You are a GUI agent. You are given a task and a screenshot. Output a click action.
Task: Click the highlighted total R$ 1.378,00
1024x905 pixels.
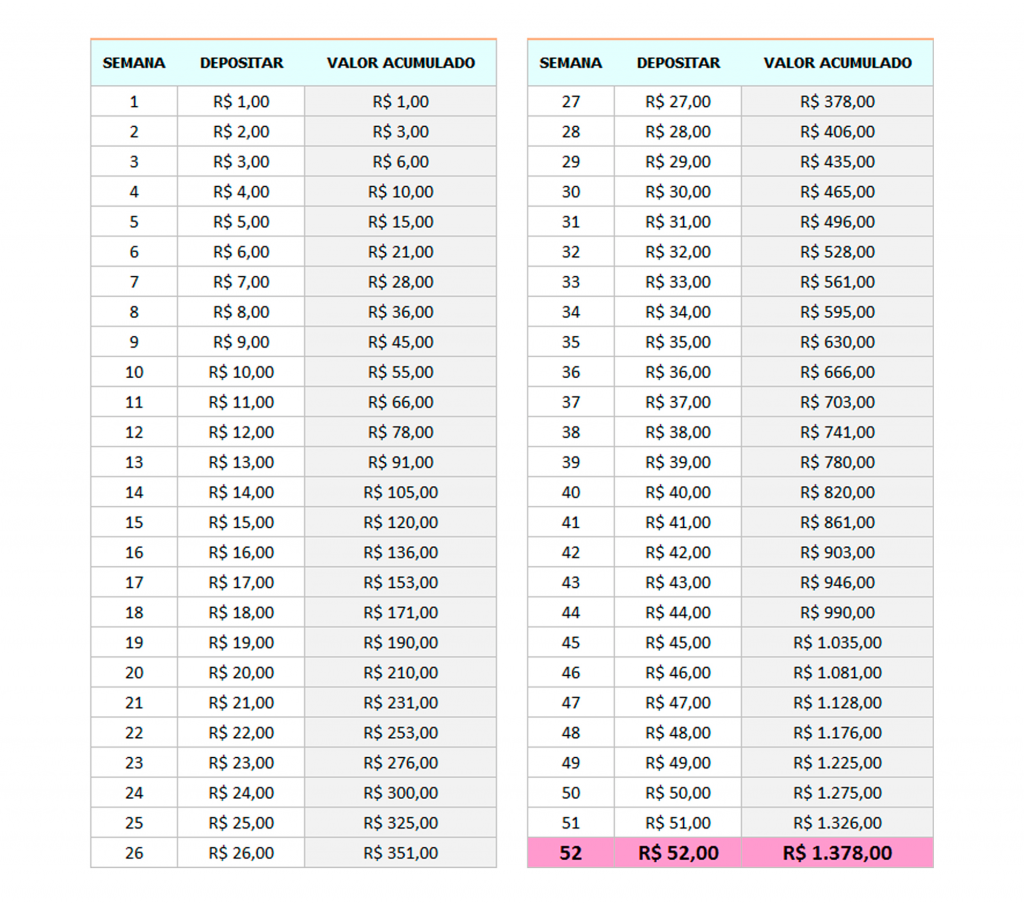(837, 853)
